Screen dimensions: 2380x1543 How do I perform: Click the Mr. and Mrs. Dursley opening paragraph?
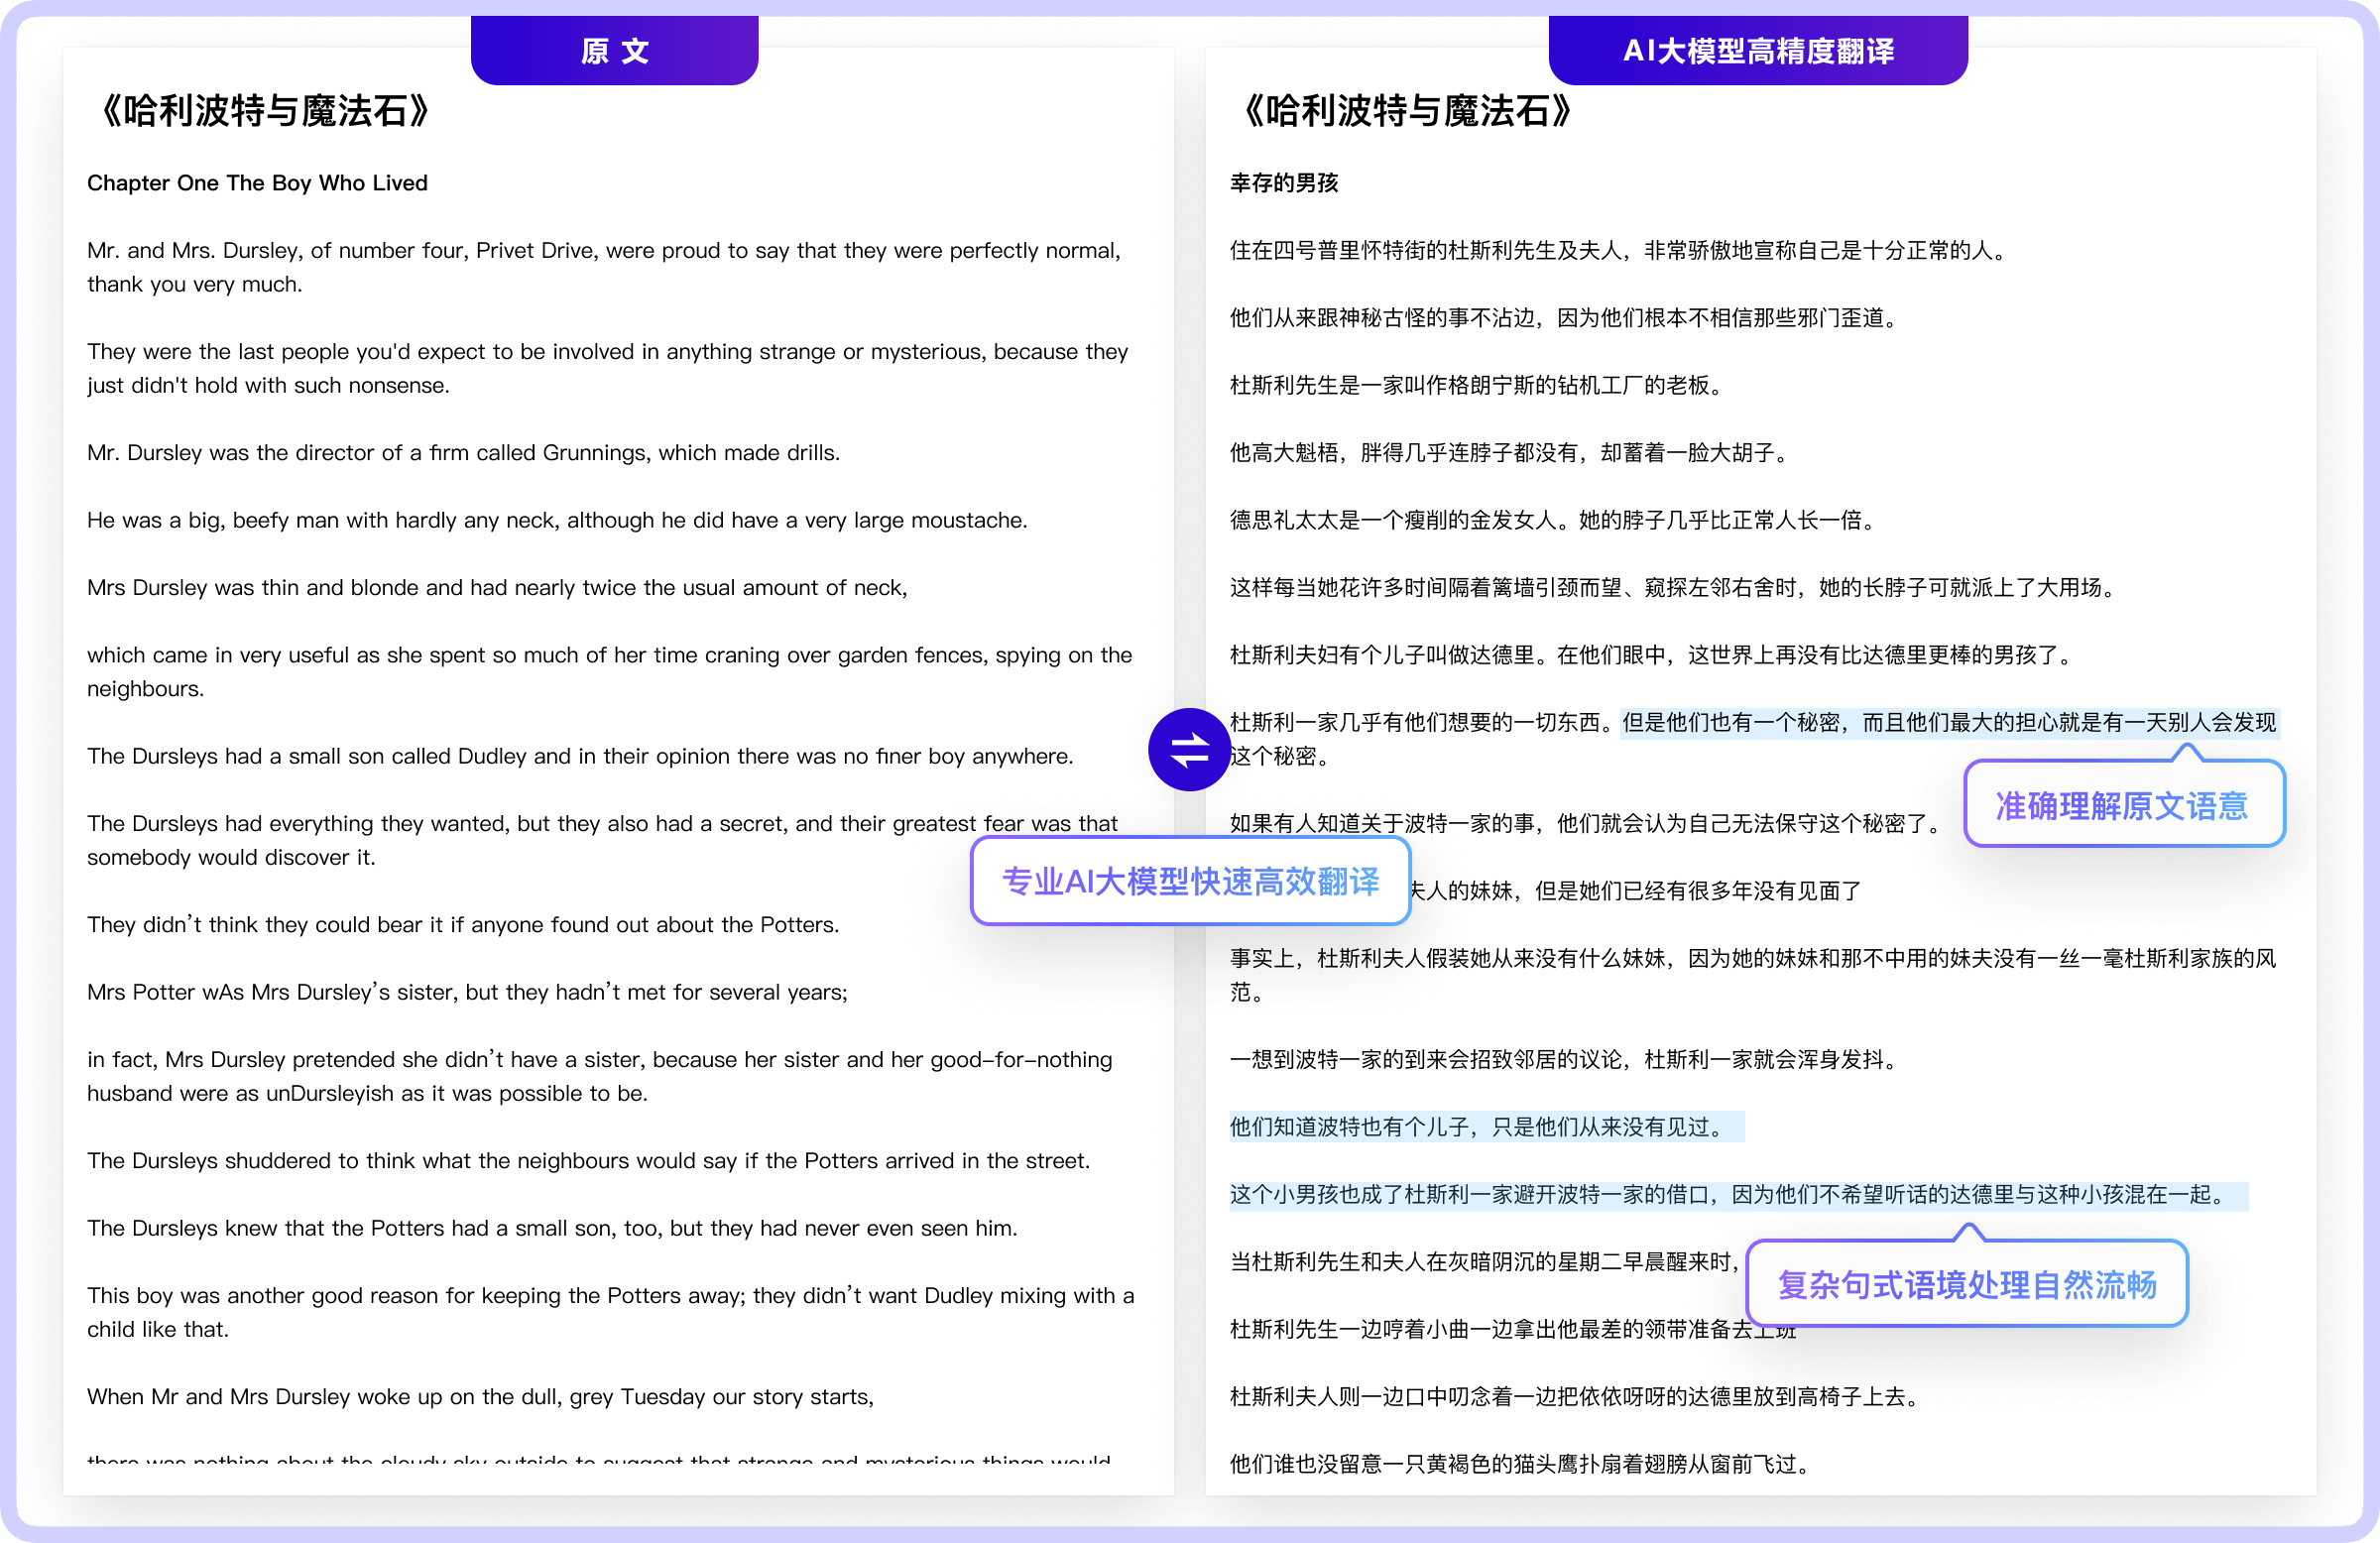point(604,251)
